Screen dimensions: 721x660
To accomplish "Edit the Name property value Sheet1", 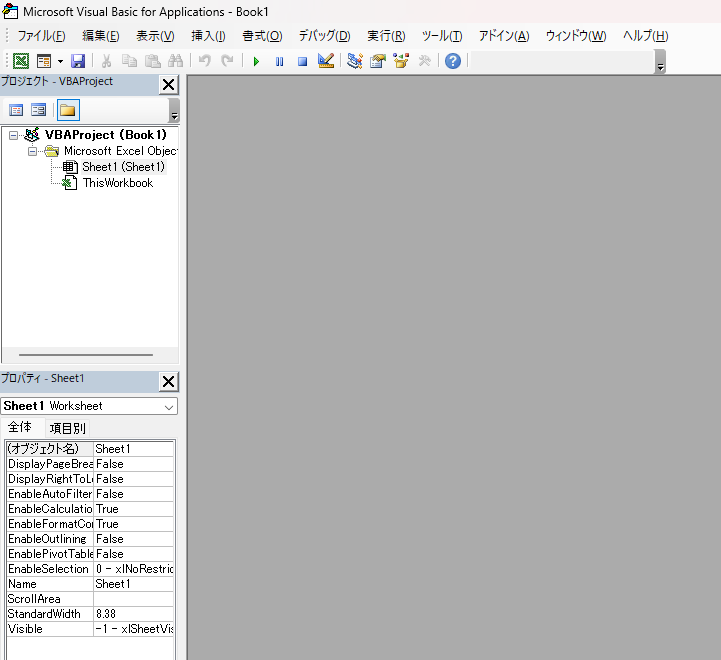I will pos(133,584).
